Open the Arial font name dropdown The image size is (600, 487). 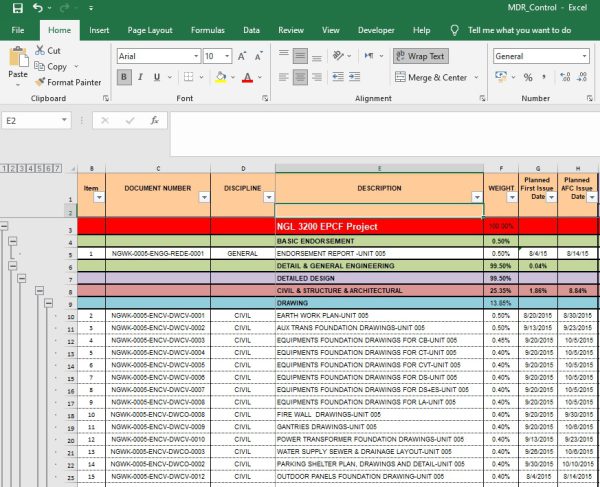194,57
